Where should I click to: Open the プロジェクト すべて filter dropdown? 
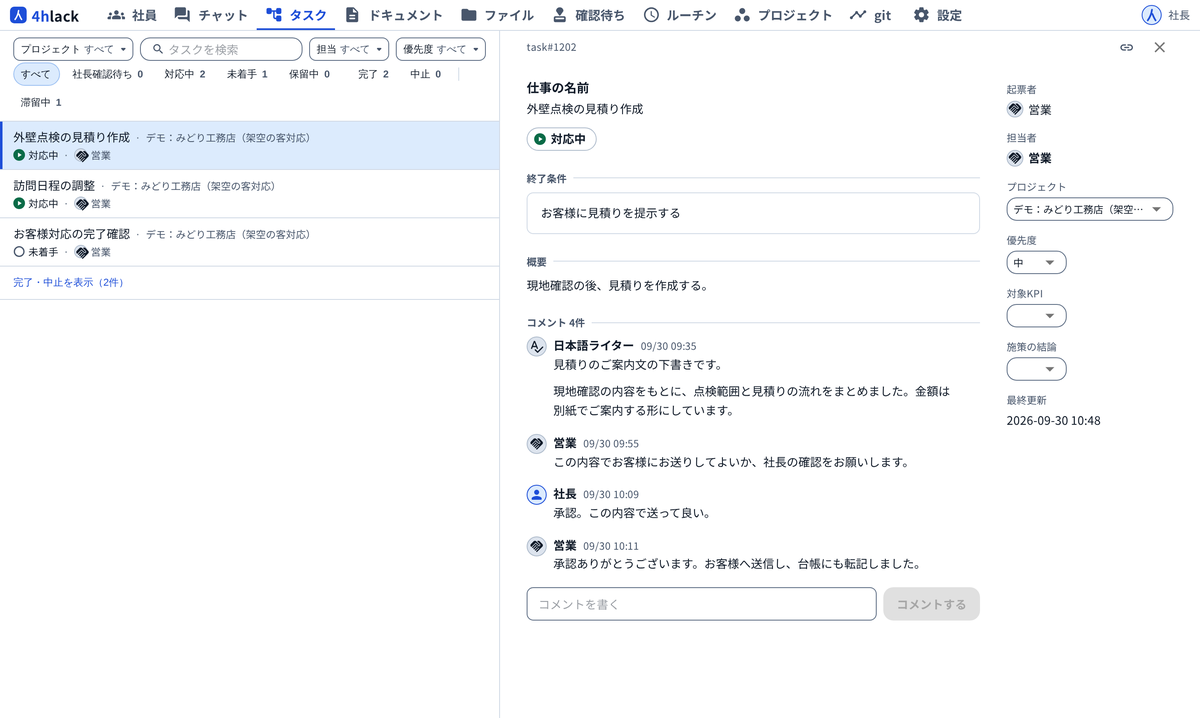pyautogui.click(x=74, y=49)
